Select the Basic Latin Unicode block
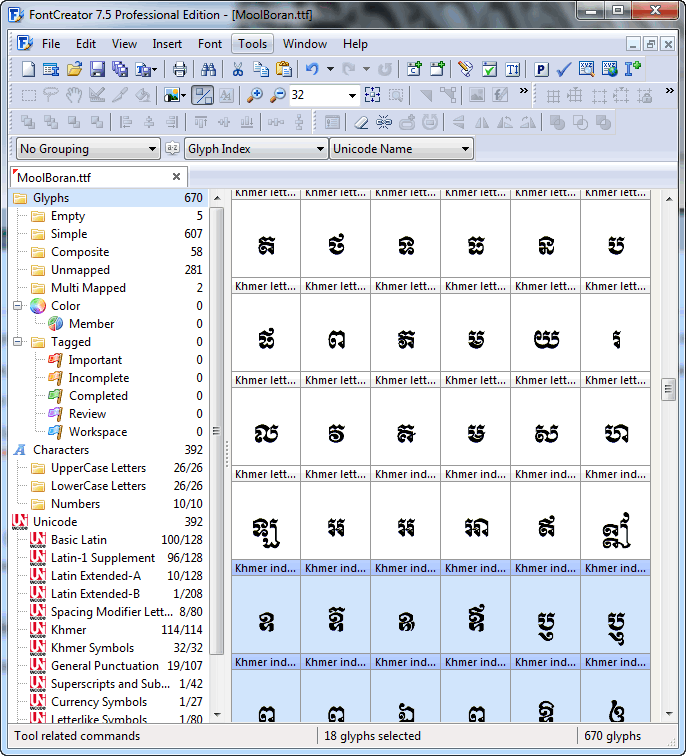The width and height of the screenshot is (686, 756). (79, 540)
